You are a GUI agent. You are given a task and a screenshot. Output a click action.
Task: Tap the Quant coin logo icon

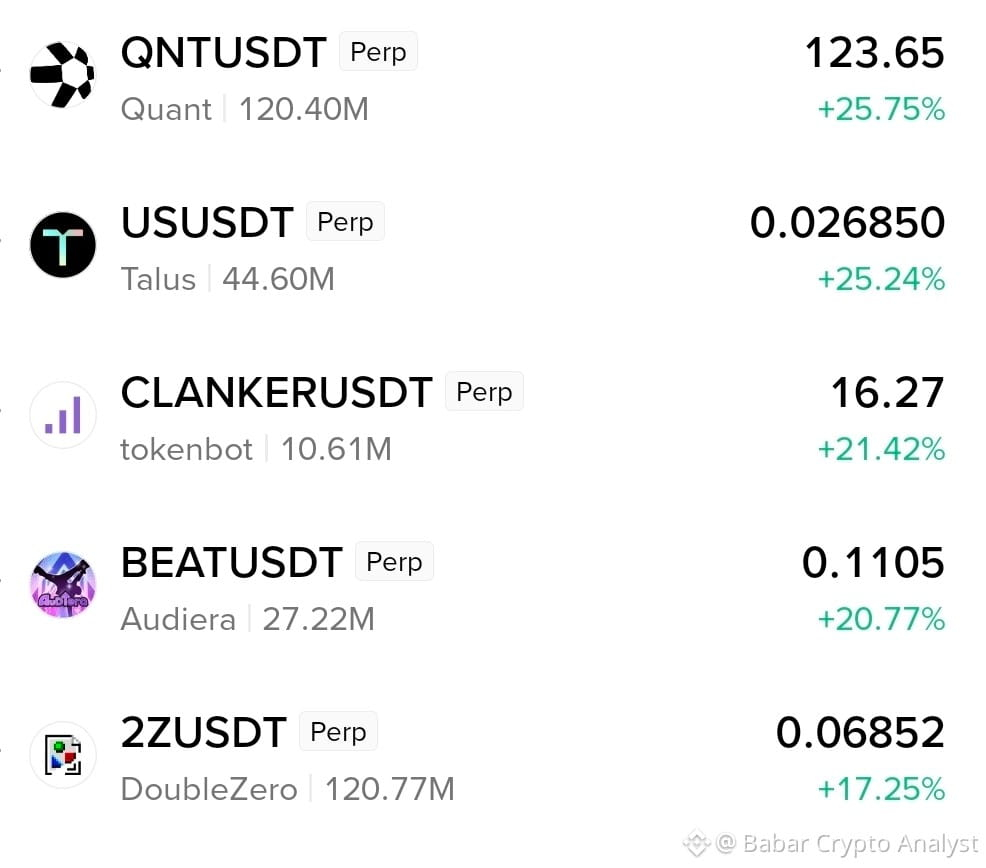coord(62,75)
